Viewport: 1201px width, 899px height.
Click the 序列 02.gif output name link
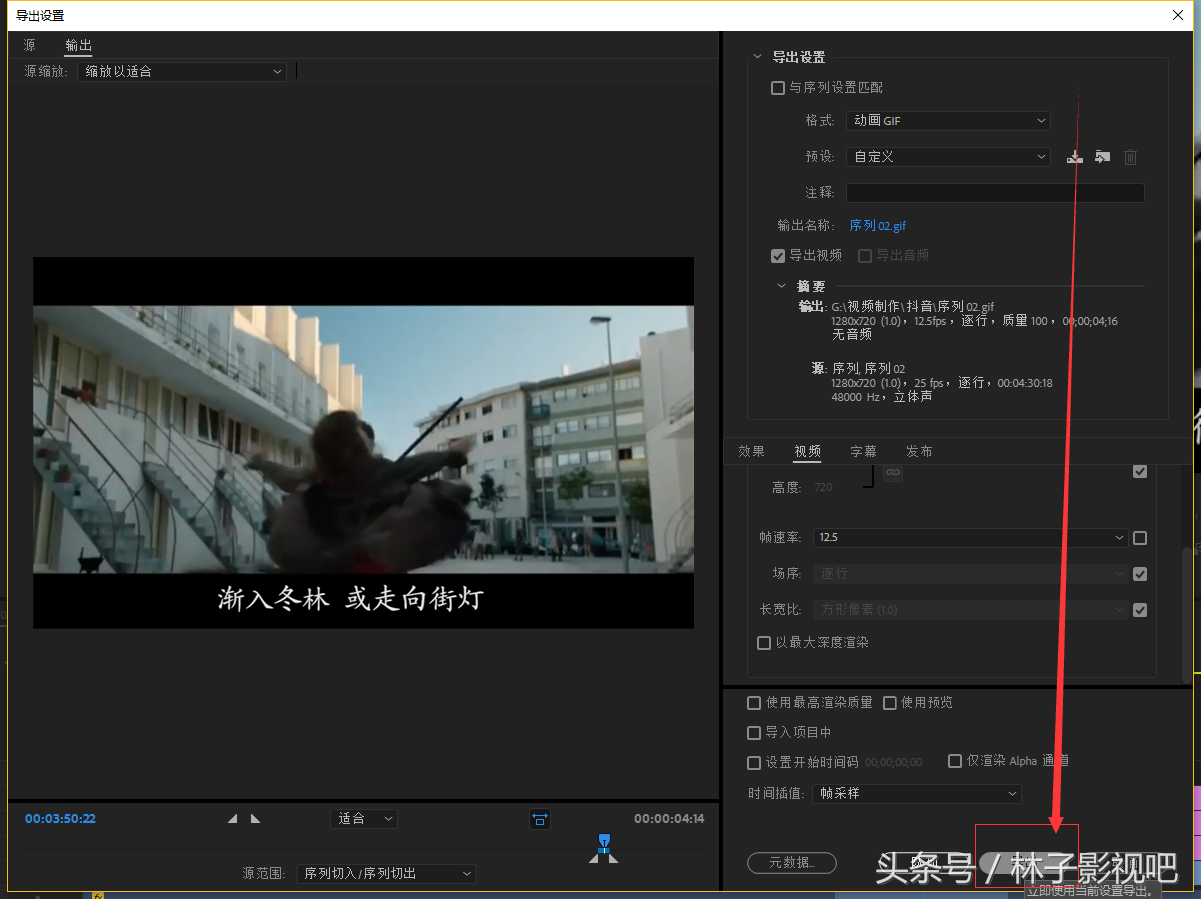click(x=878, y=226)
